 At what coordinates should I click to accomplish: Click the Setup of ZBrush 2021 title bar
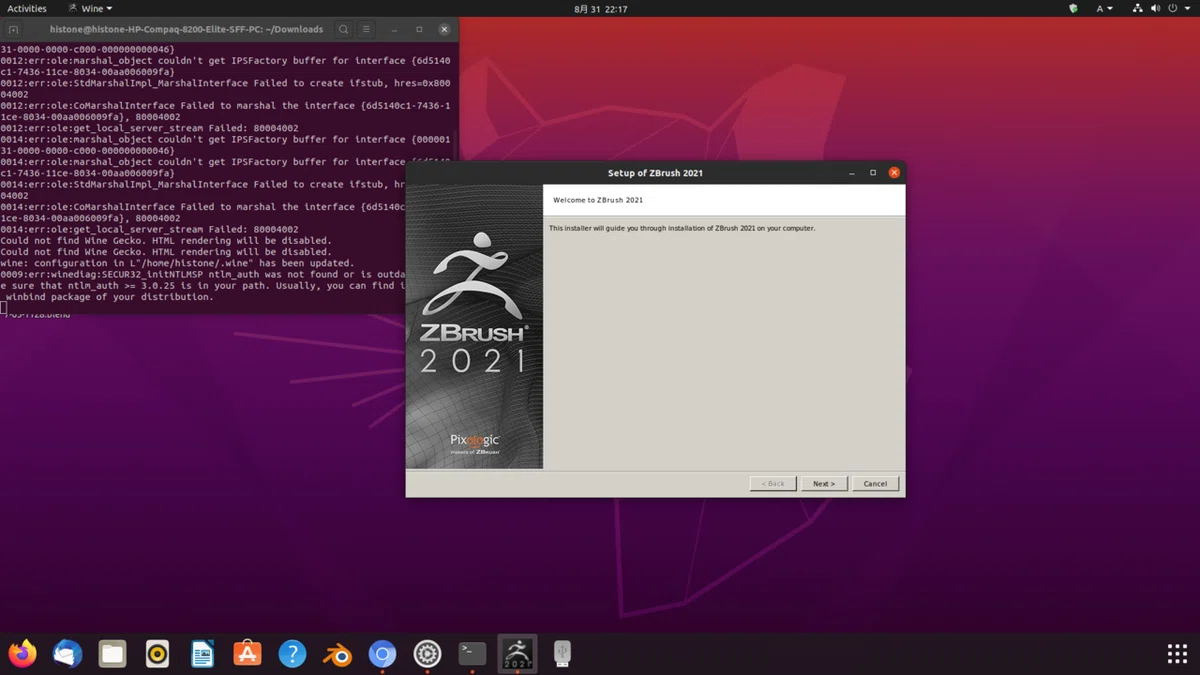click(x=655, y=173)
